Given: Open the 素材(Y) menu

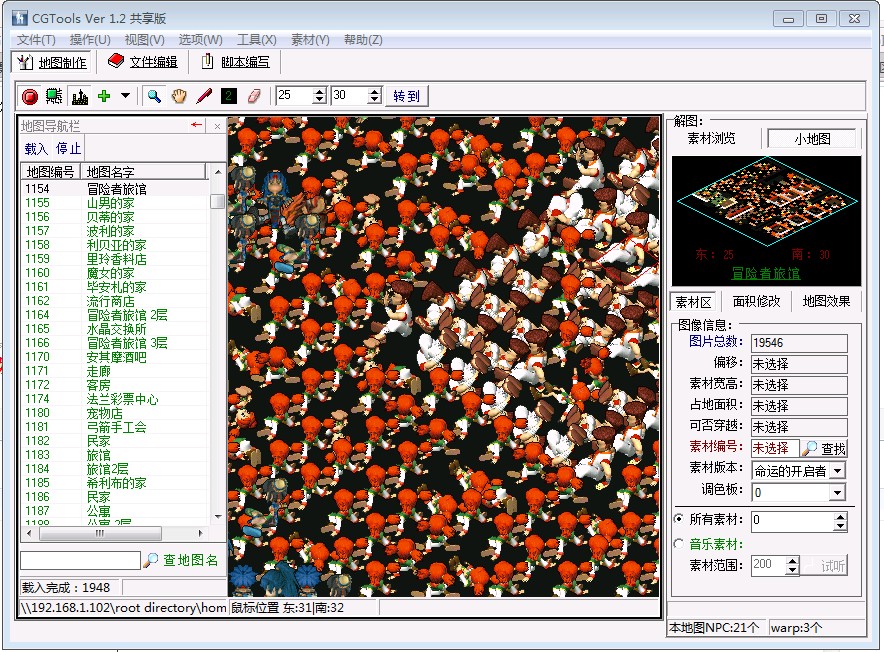Looking at the screenshot, I should pos(310,40).
